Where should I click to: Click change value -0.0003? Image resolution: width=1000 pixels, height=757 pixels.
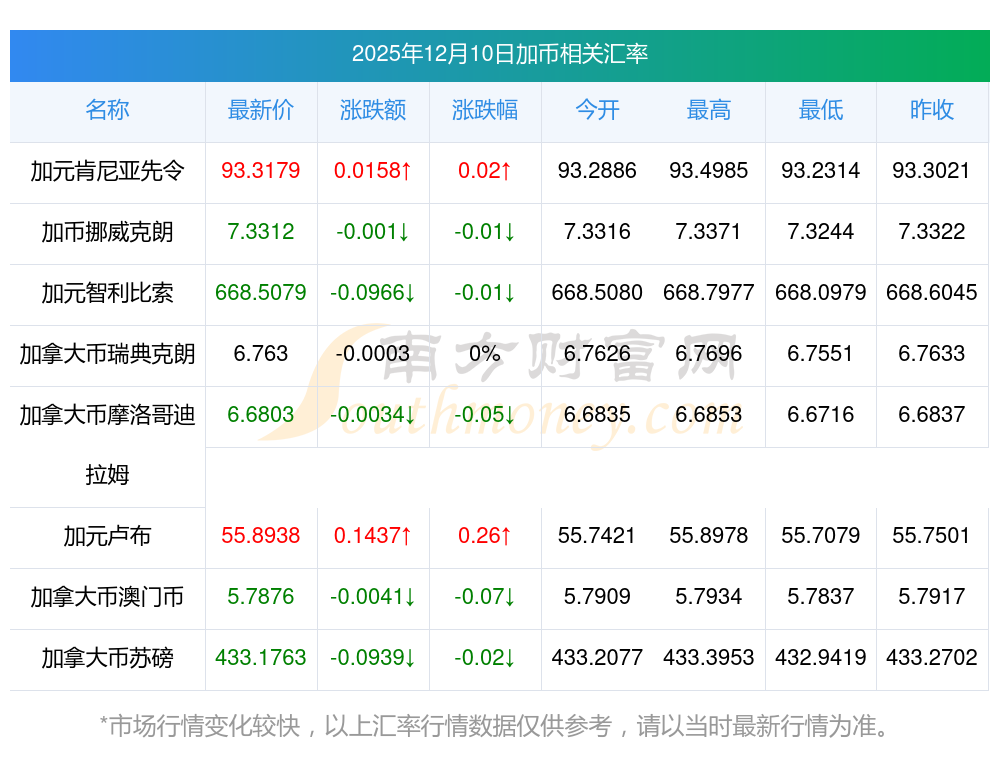point(373,353)
